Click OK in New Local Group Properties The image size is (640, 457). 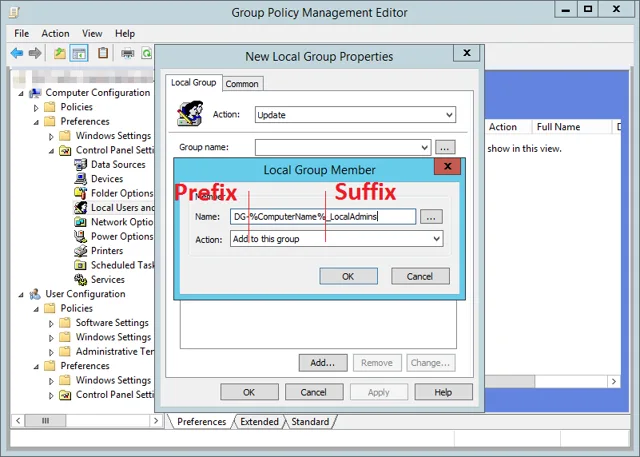click(x=249, y=392)
